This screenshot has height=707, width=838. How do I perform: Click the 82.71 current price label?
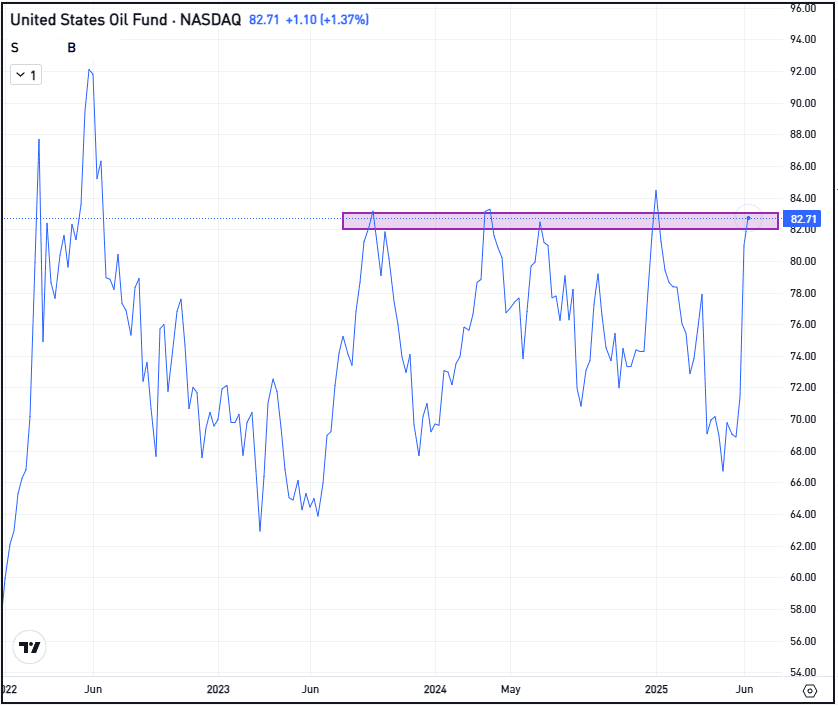click(x=264, y=20)
